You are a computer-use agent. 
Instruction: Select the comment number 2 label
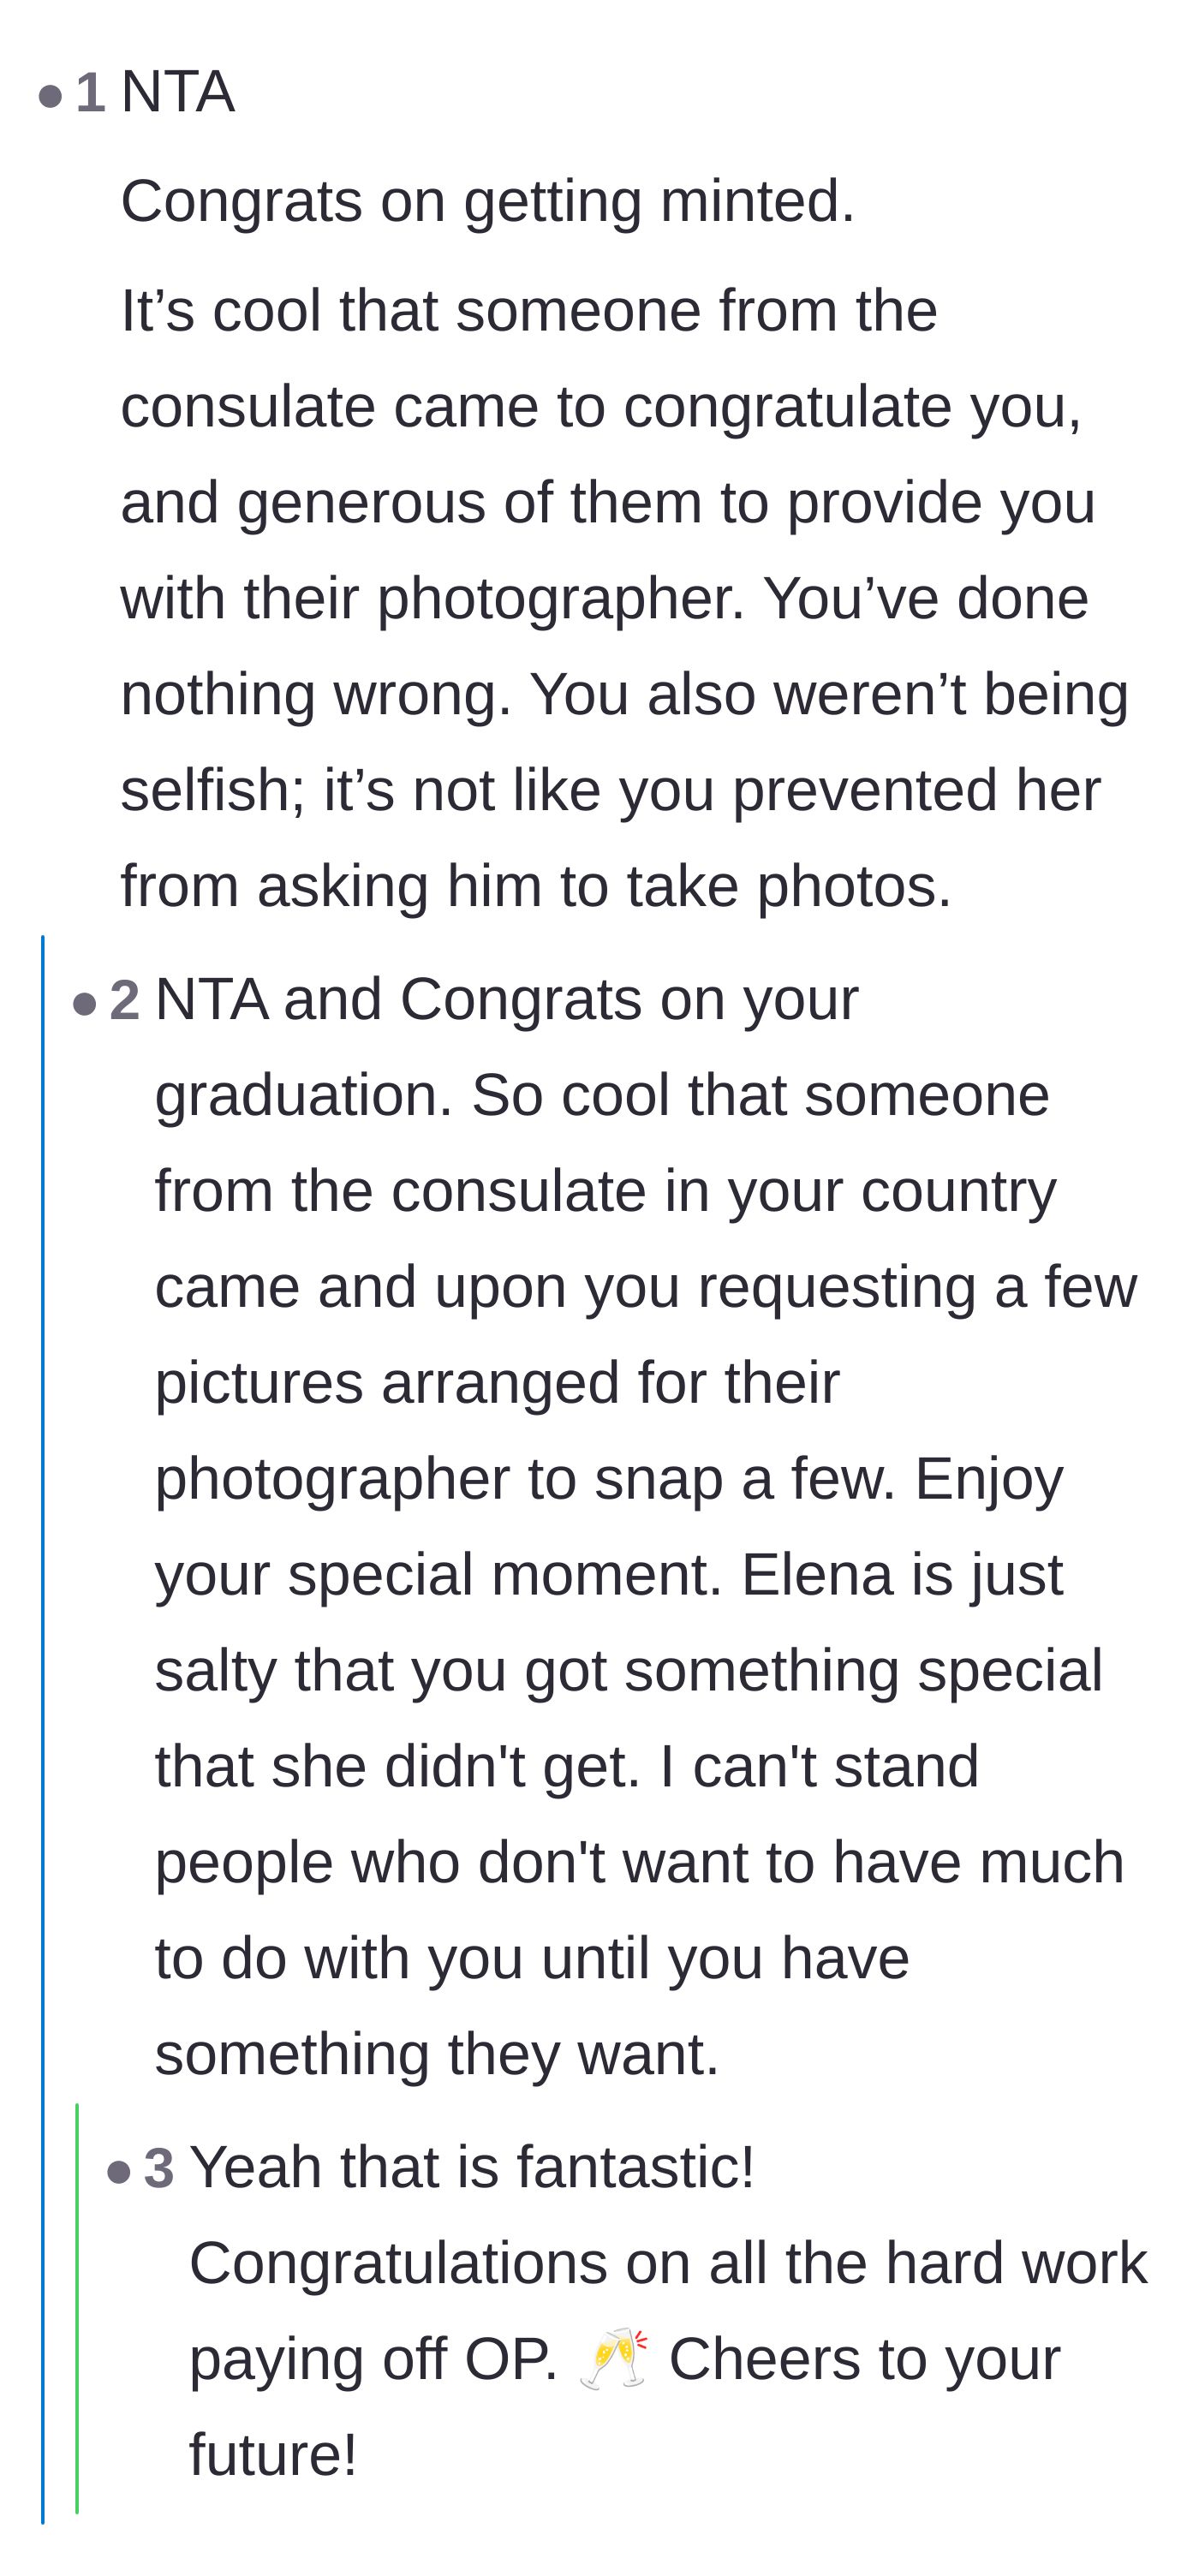(x=125, y=1000)
